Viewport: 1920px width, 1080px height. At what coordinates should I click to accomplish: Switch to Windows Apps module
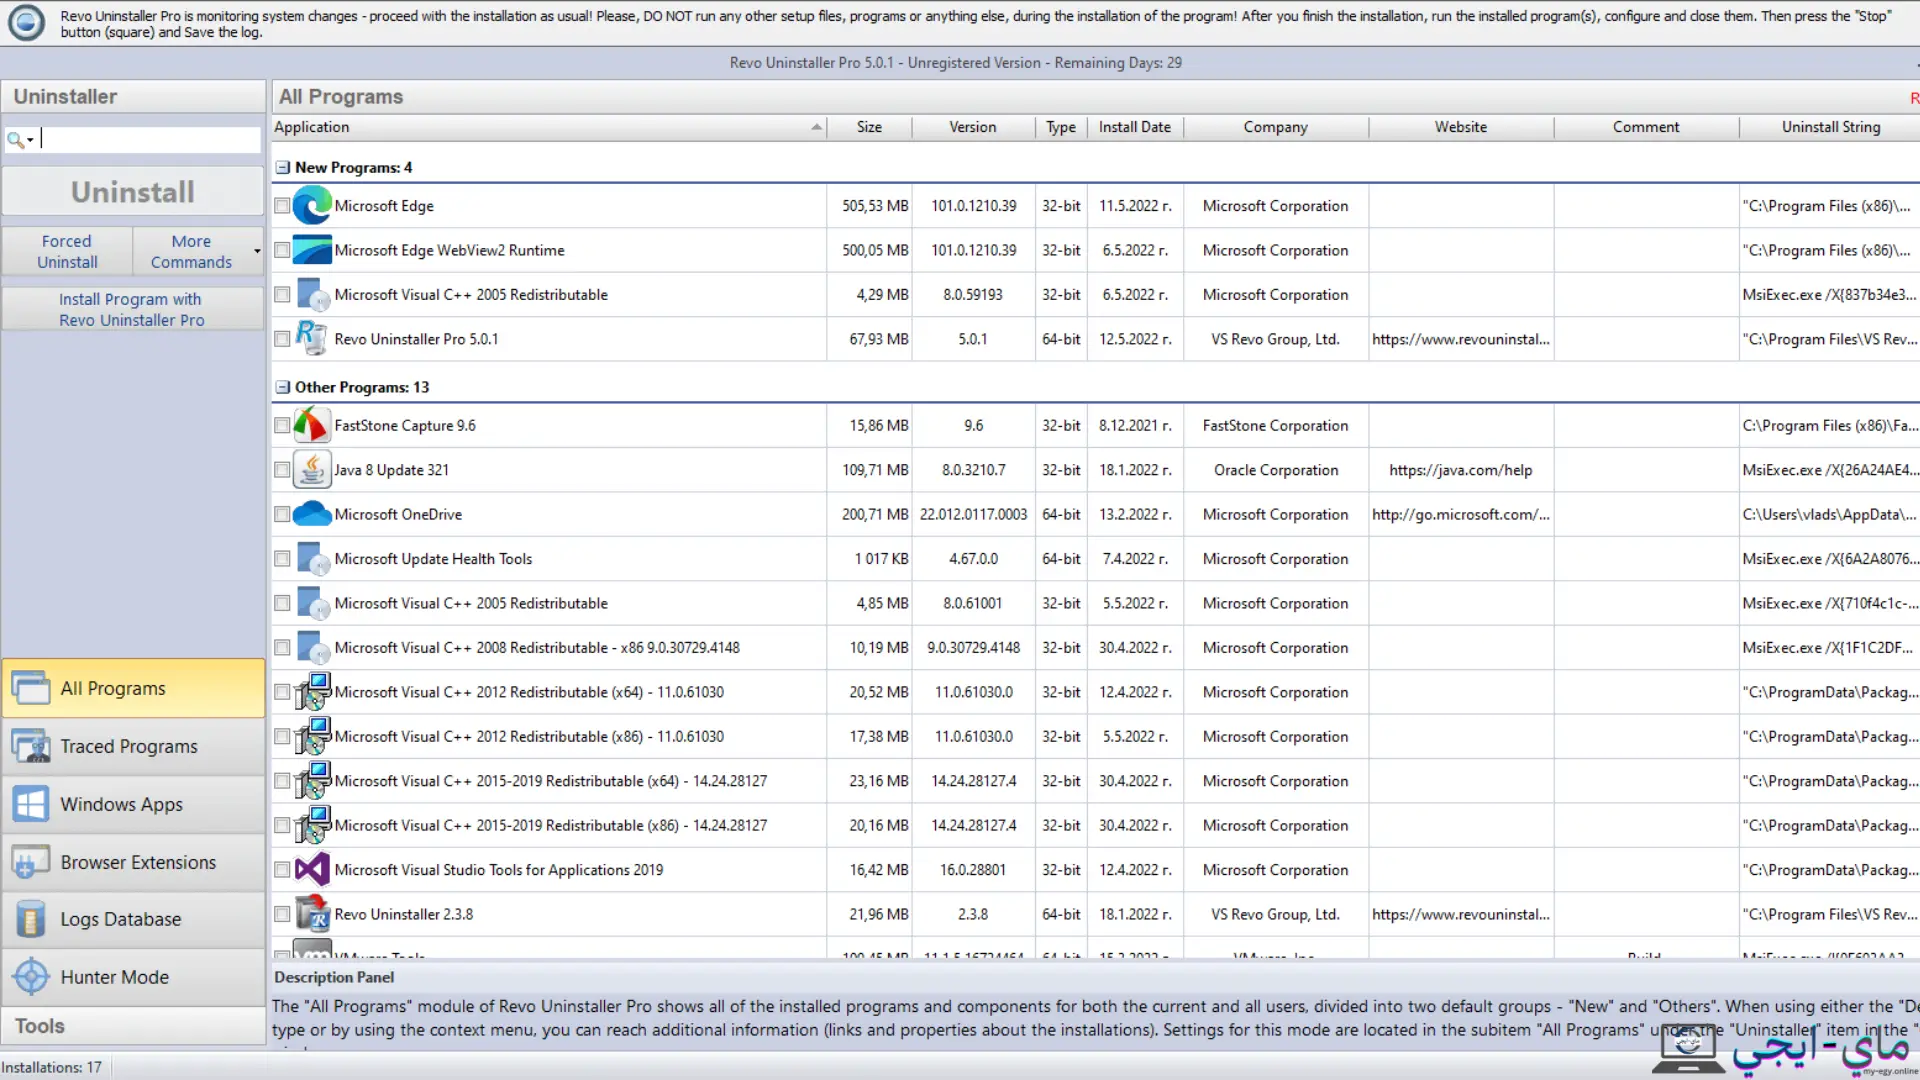(133, 804)
